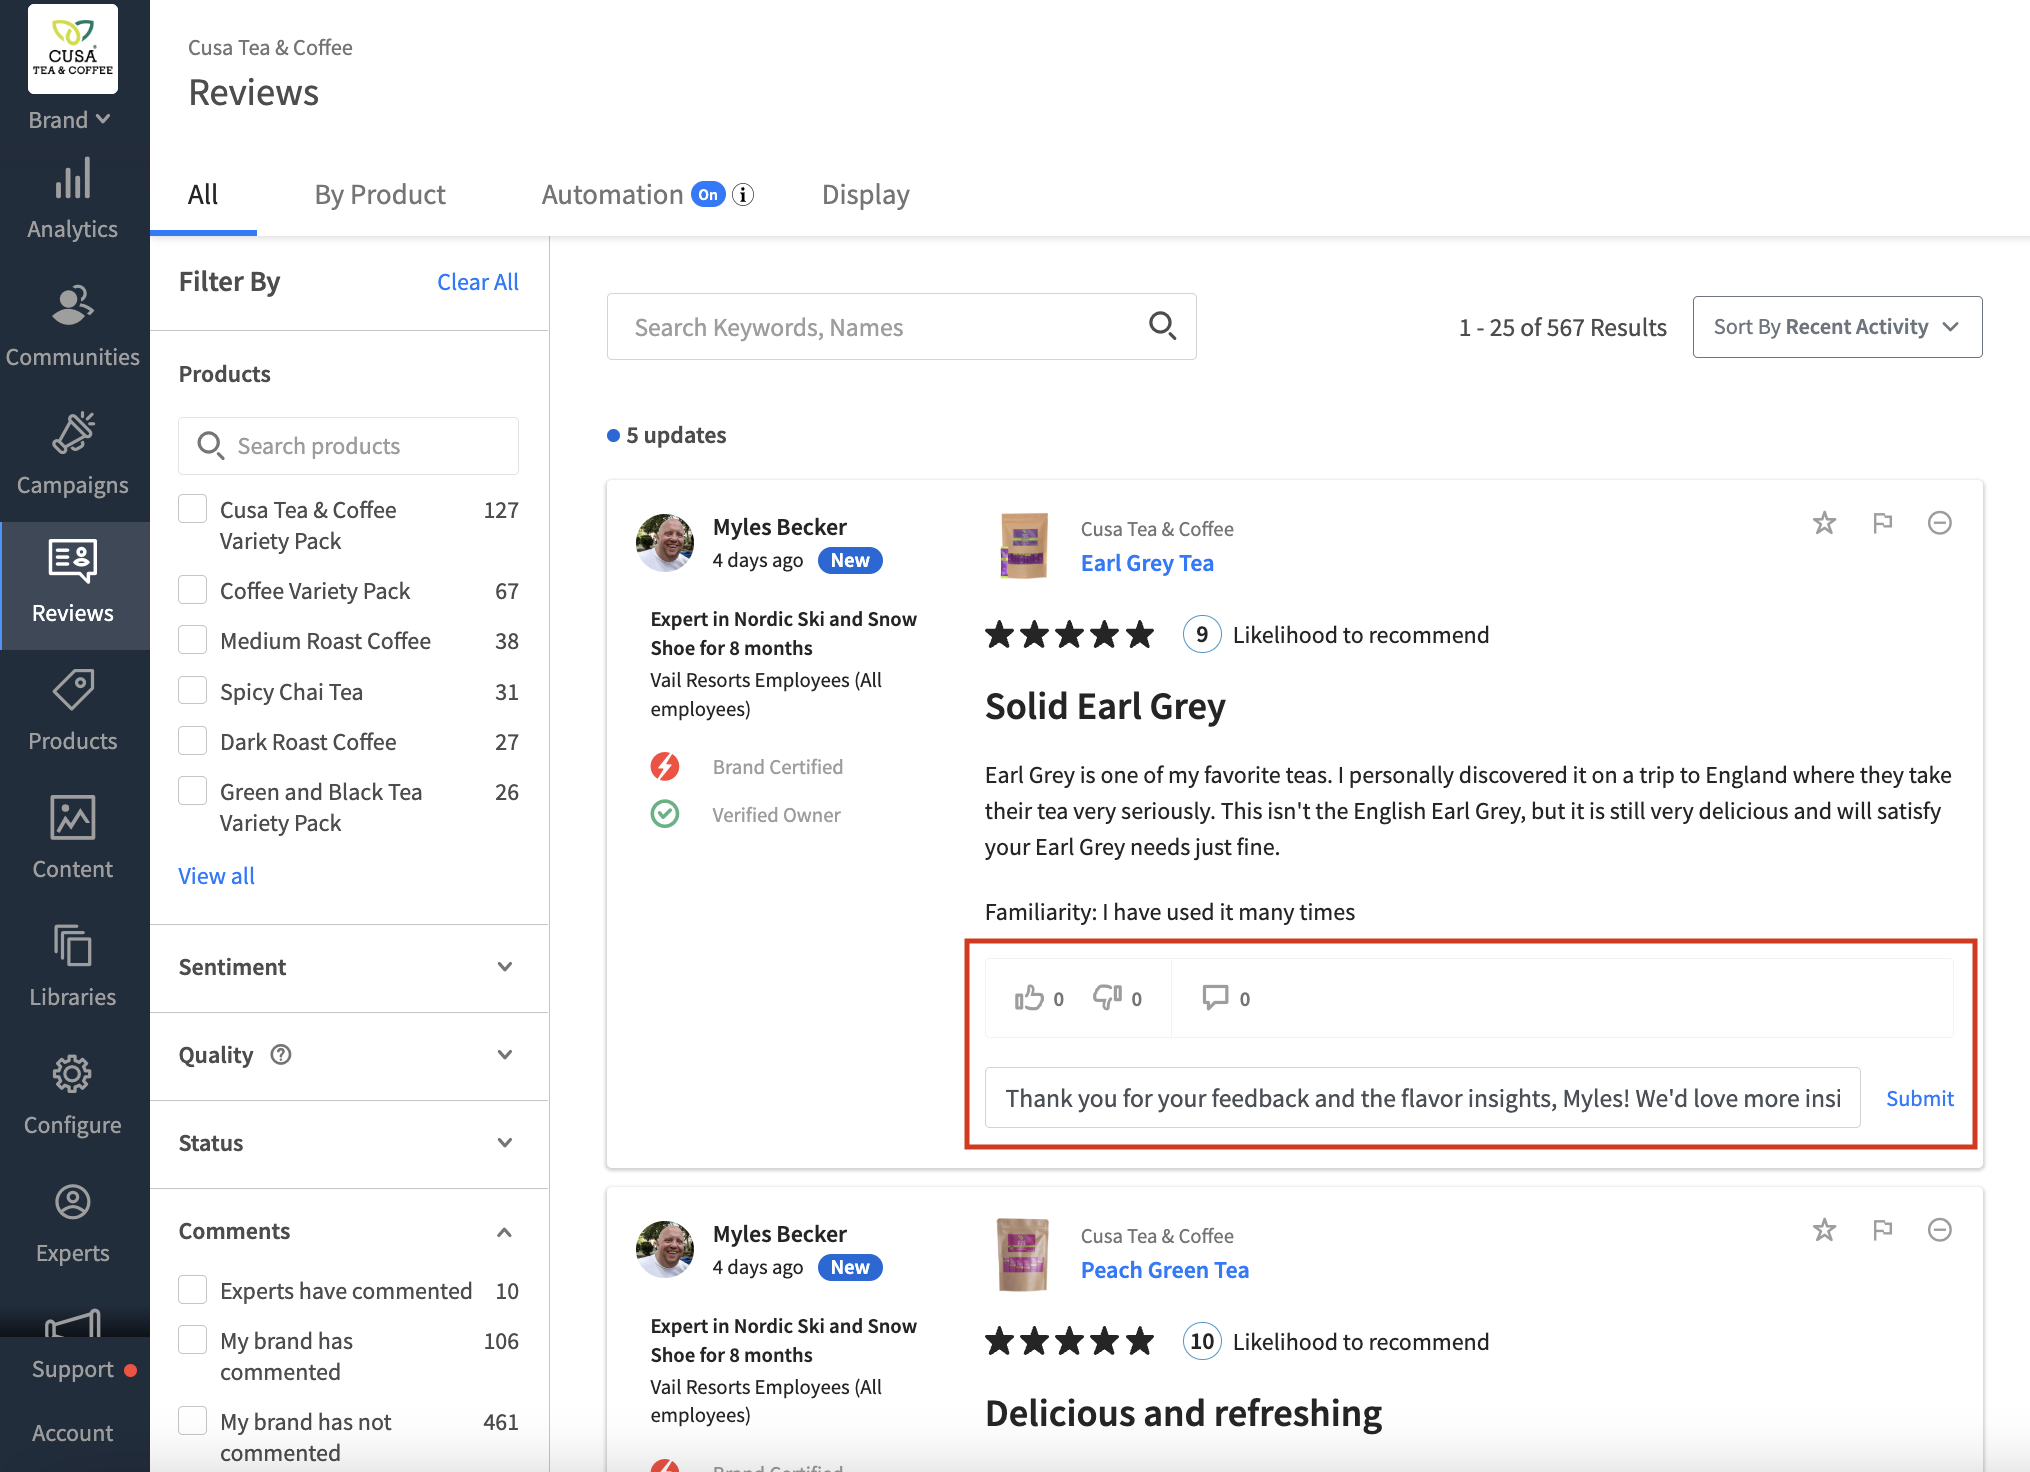Click the Search products field
The width and height of the screenshot is (2030, 1472).
pyautogui.click(x=348, y=446)
